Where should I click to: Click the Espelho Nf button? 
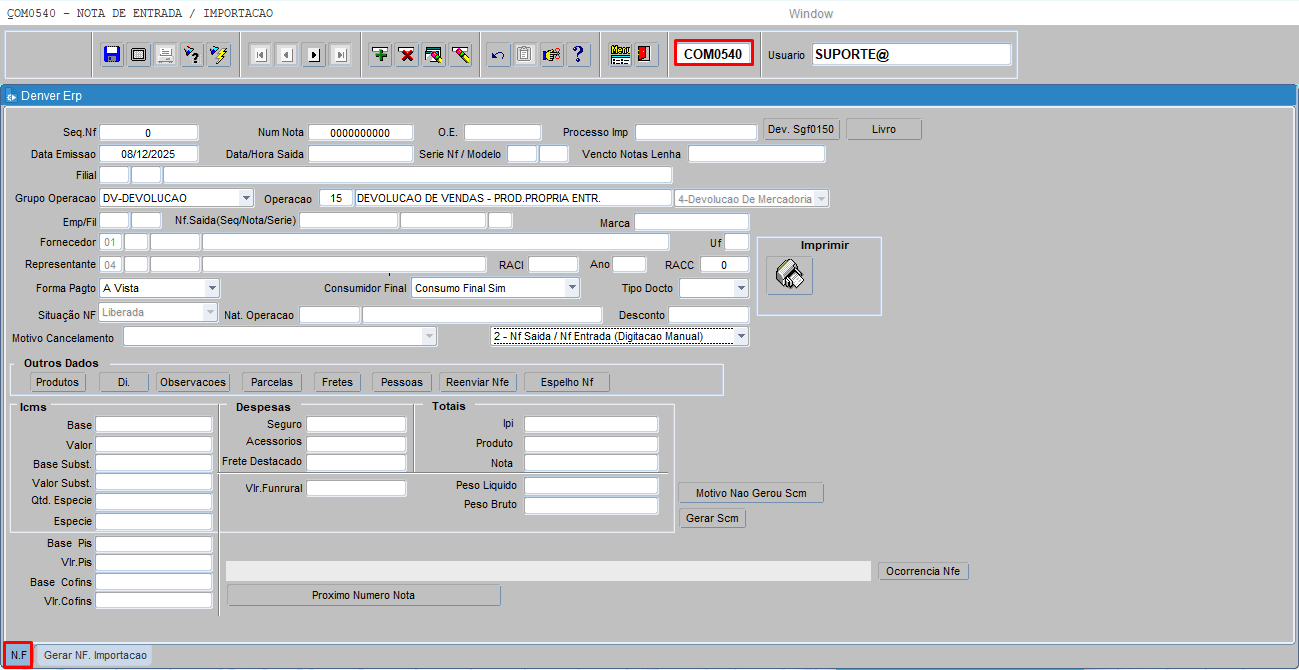[x=567, y=382]
